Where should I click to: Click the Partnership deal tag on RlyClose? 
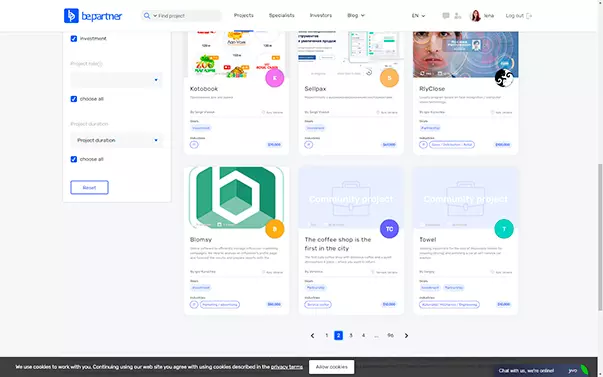[x=430, y=128]
